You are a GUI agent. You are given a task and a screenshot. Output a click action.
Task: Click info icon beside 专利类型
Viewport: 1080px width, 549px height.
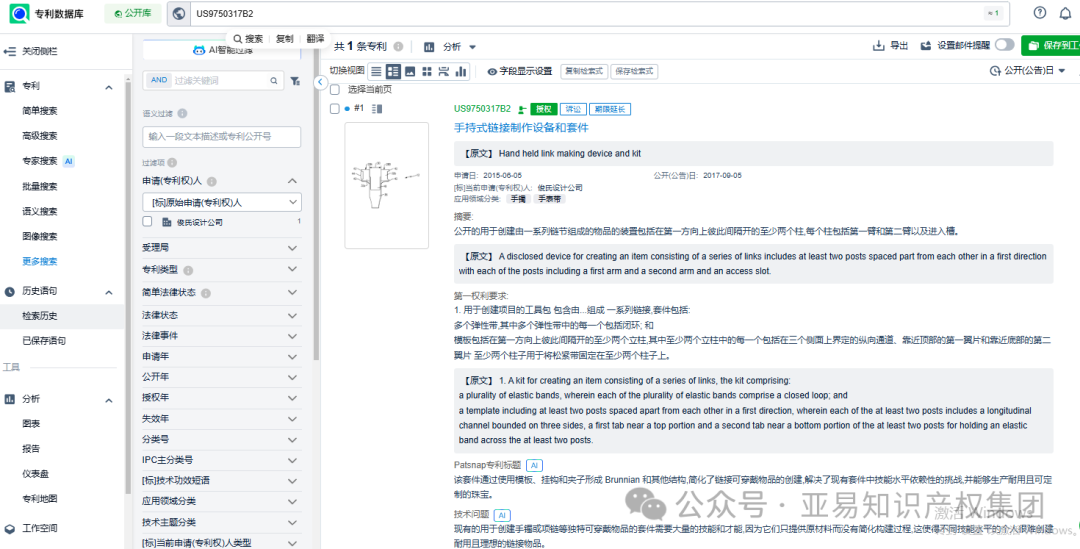(188, 270)
